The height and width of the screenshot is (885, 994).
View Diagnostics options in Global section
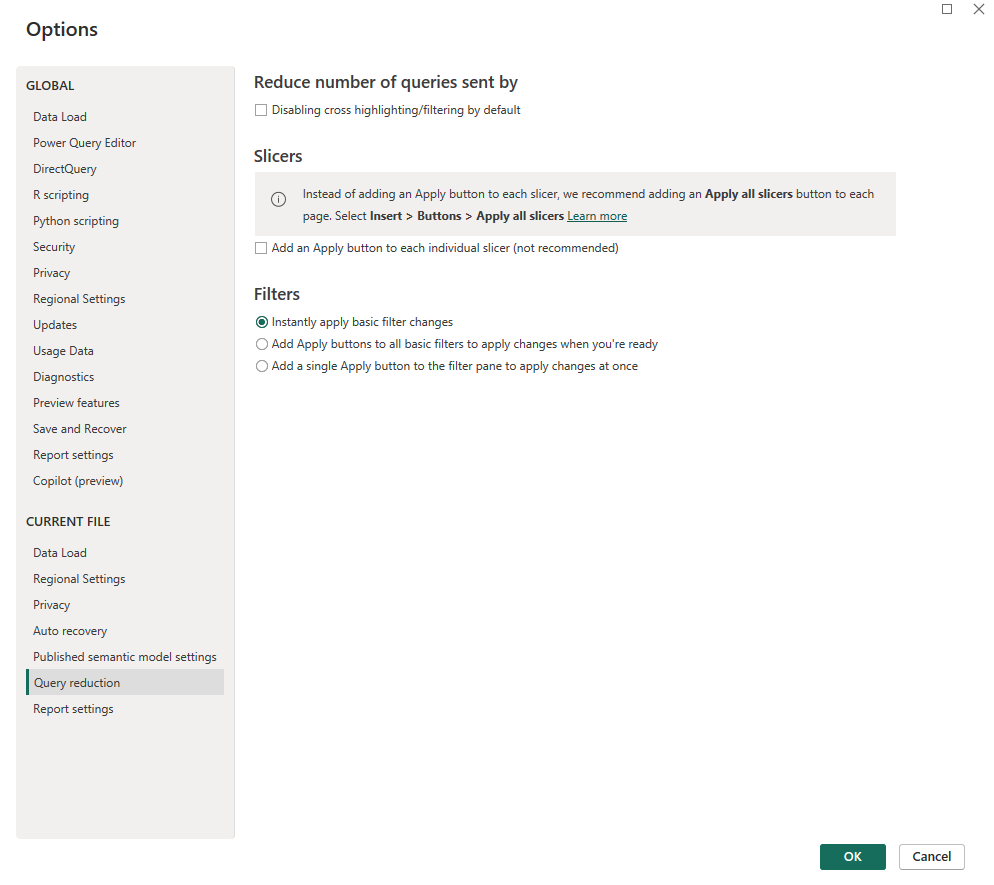(x=63, y=376)
